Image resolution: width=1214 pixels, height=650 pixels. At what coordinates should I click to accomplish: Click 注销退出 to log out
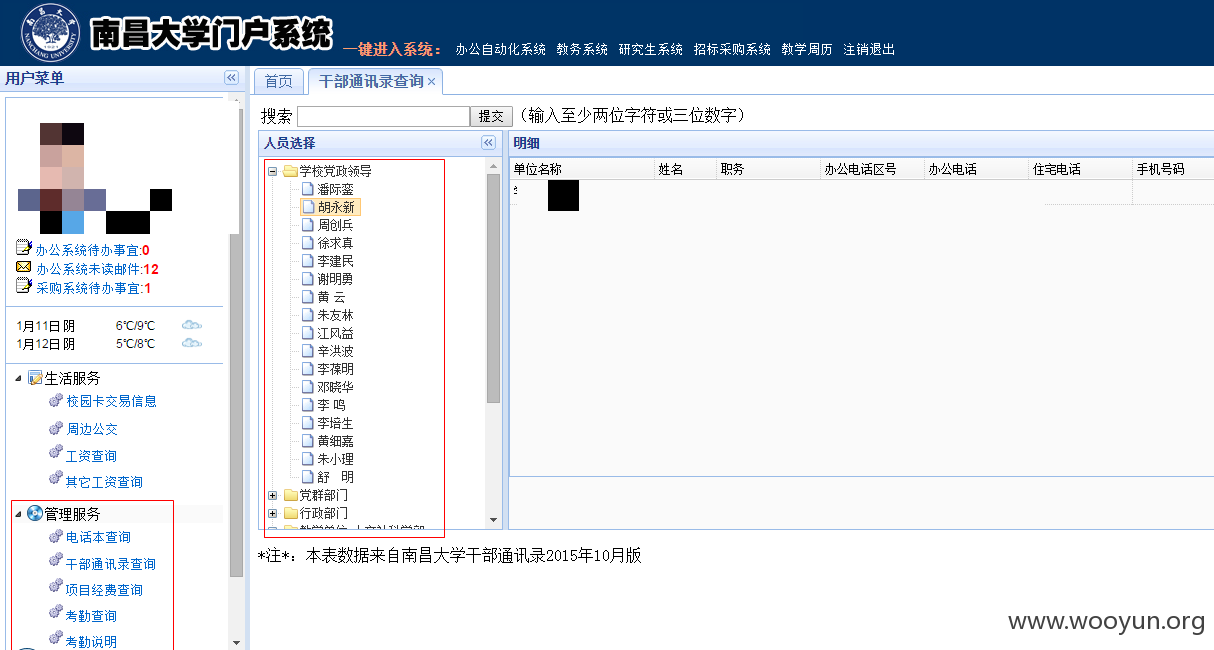(869, 49)
